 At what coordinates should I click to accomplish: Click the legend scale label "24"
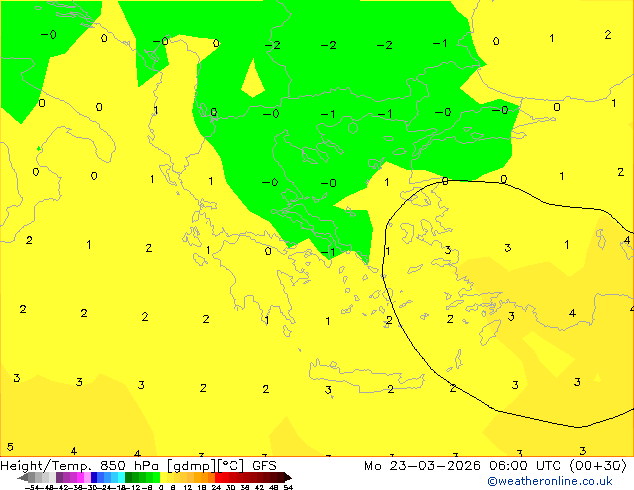(x=216, y=487)
